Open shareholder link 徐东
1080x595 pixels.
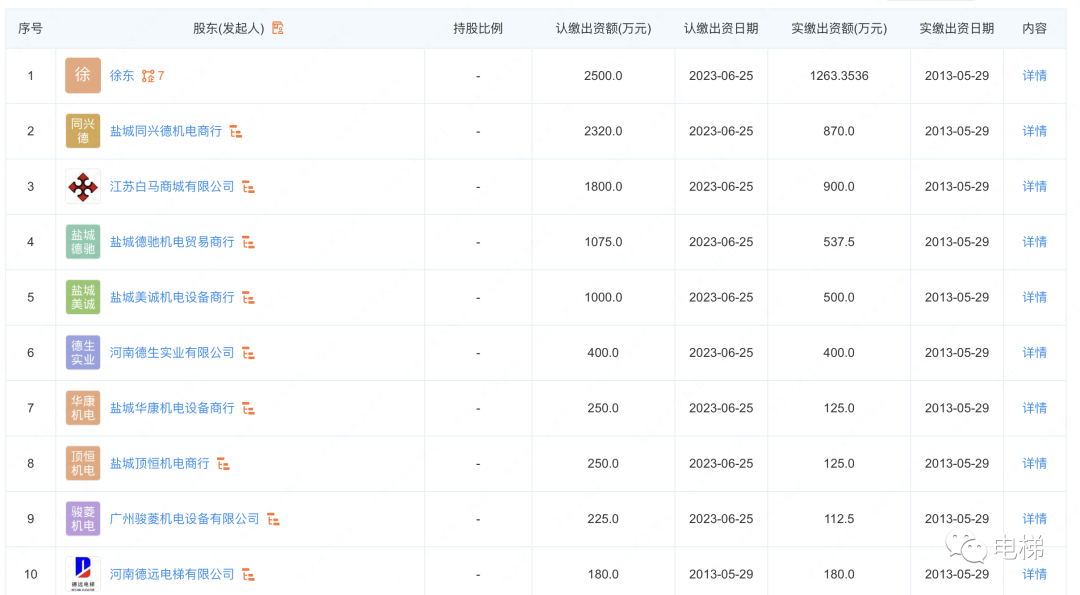122,76
